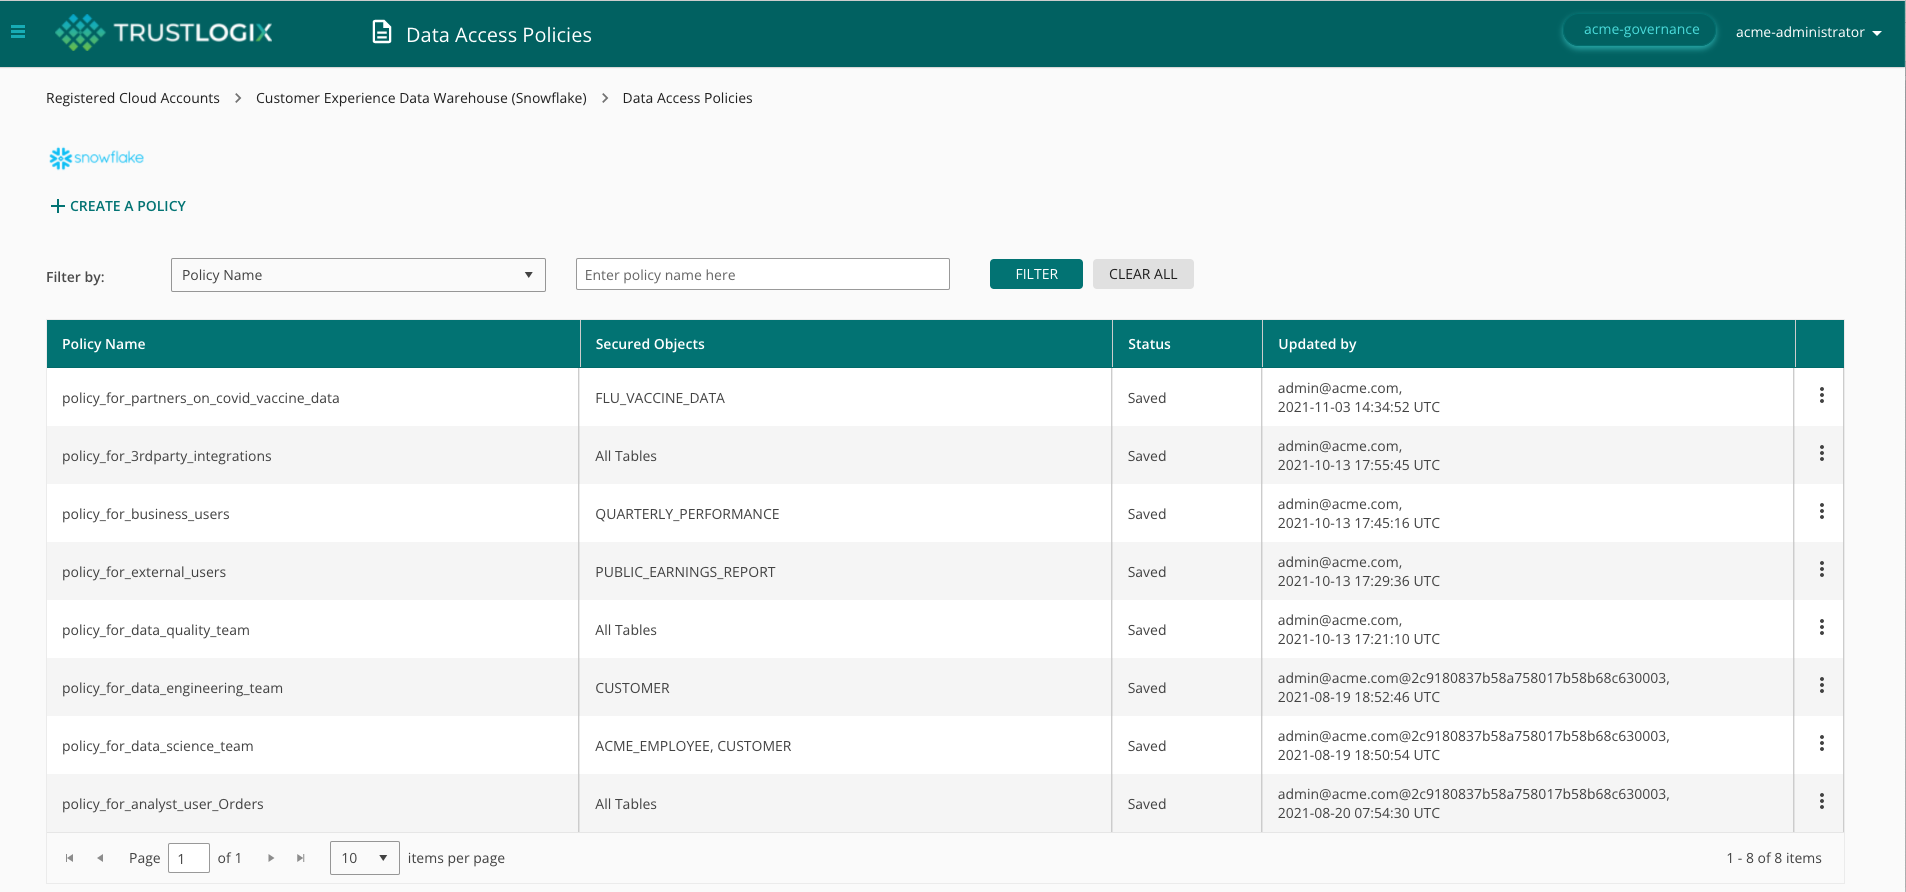Go to previous page of results
This screenshot has height=892, width=1906.
pos(100,858)
